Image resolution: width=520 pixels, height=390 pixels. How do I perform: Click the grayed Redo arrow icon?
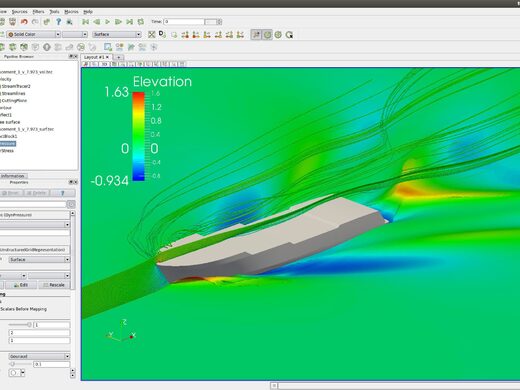click(35, 22)
